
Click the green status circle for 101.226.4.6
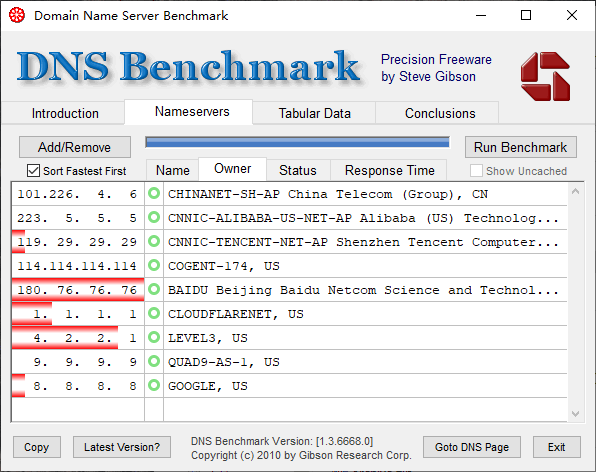[x=154, y=193]
